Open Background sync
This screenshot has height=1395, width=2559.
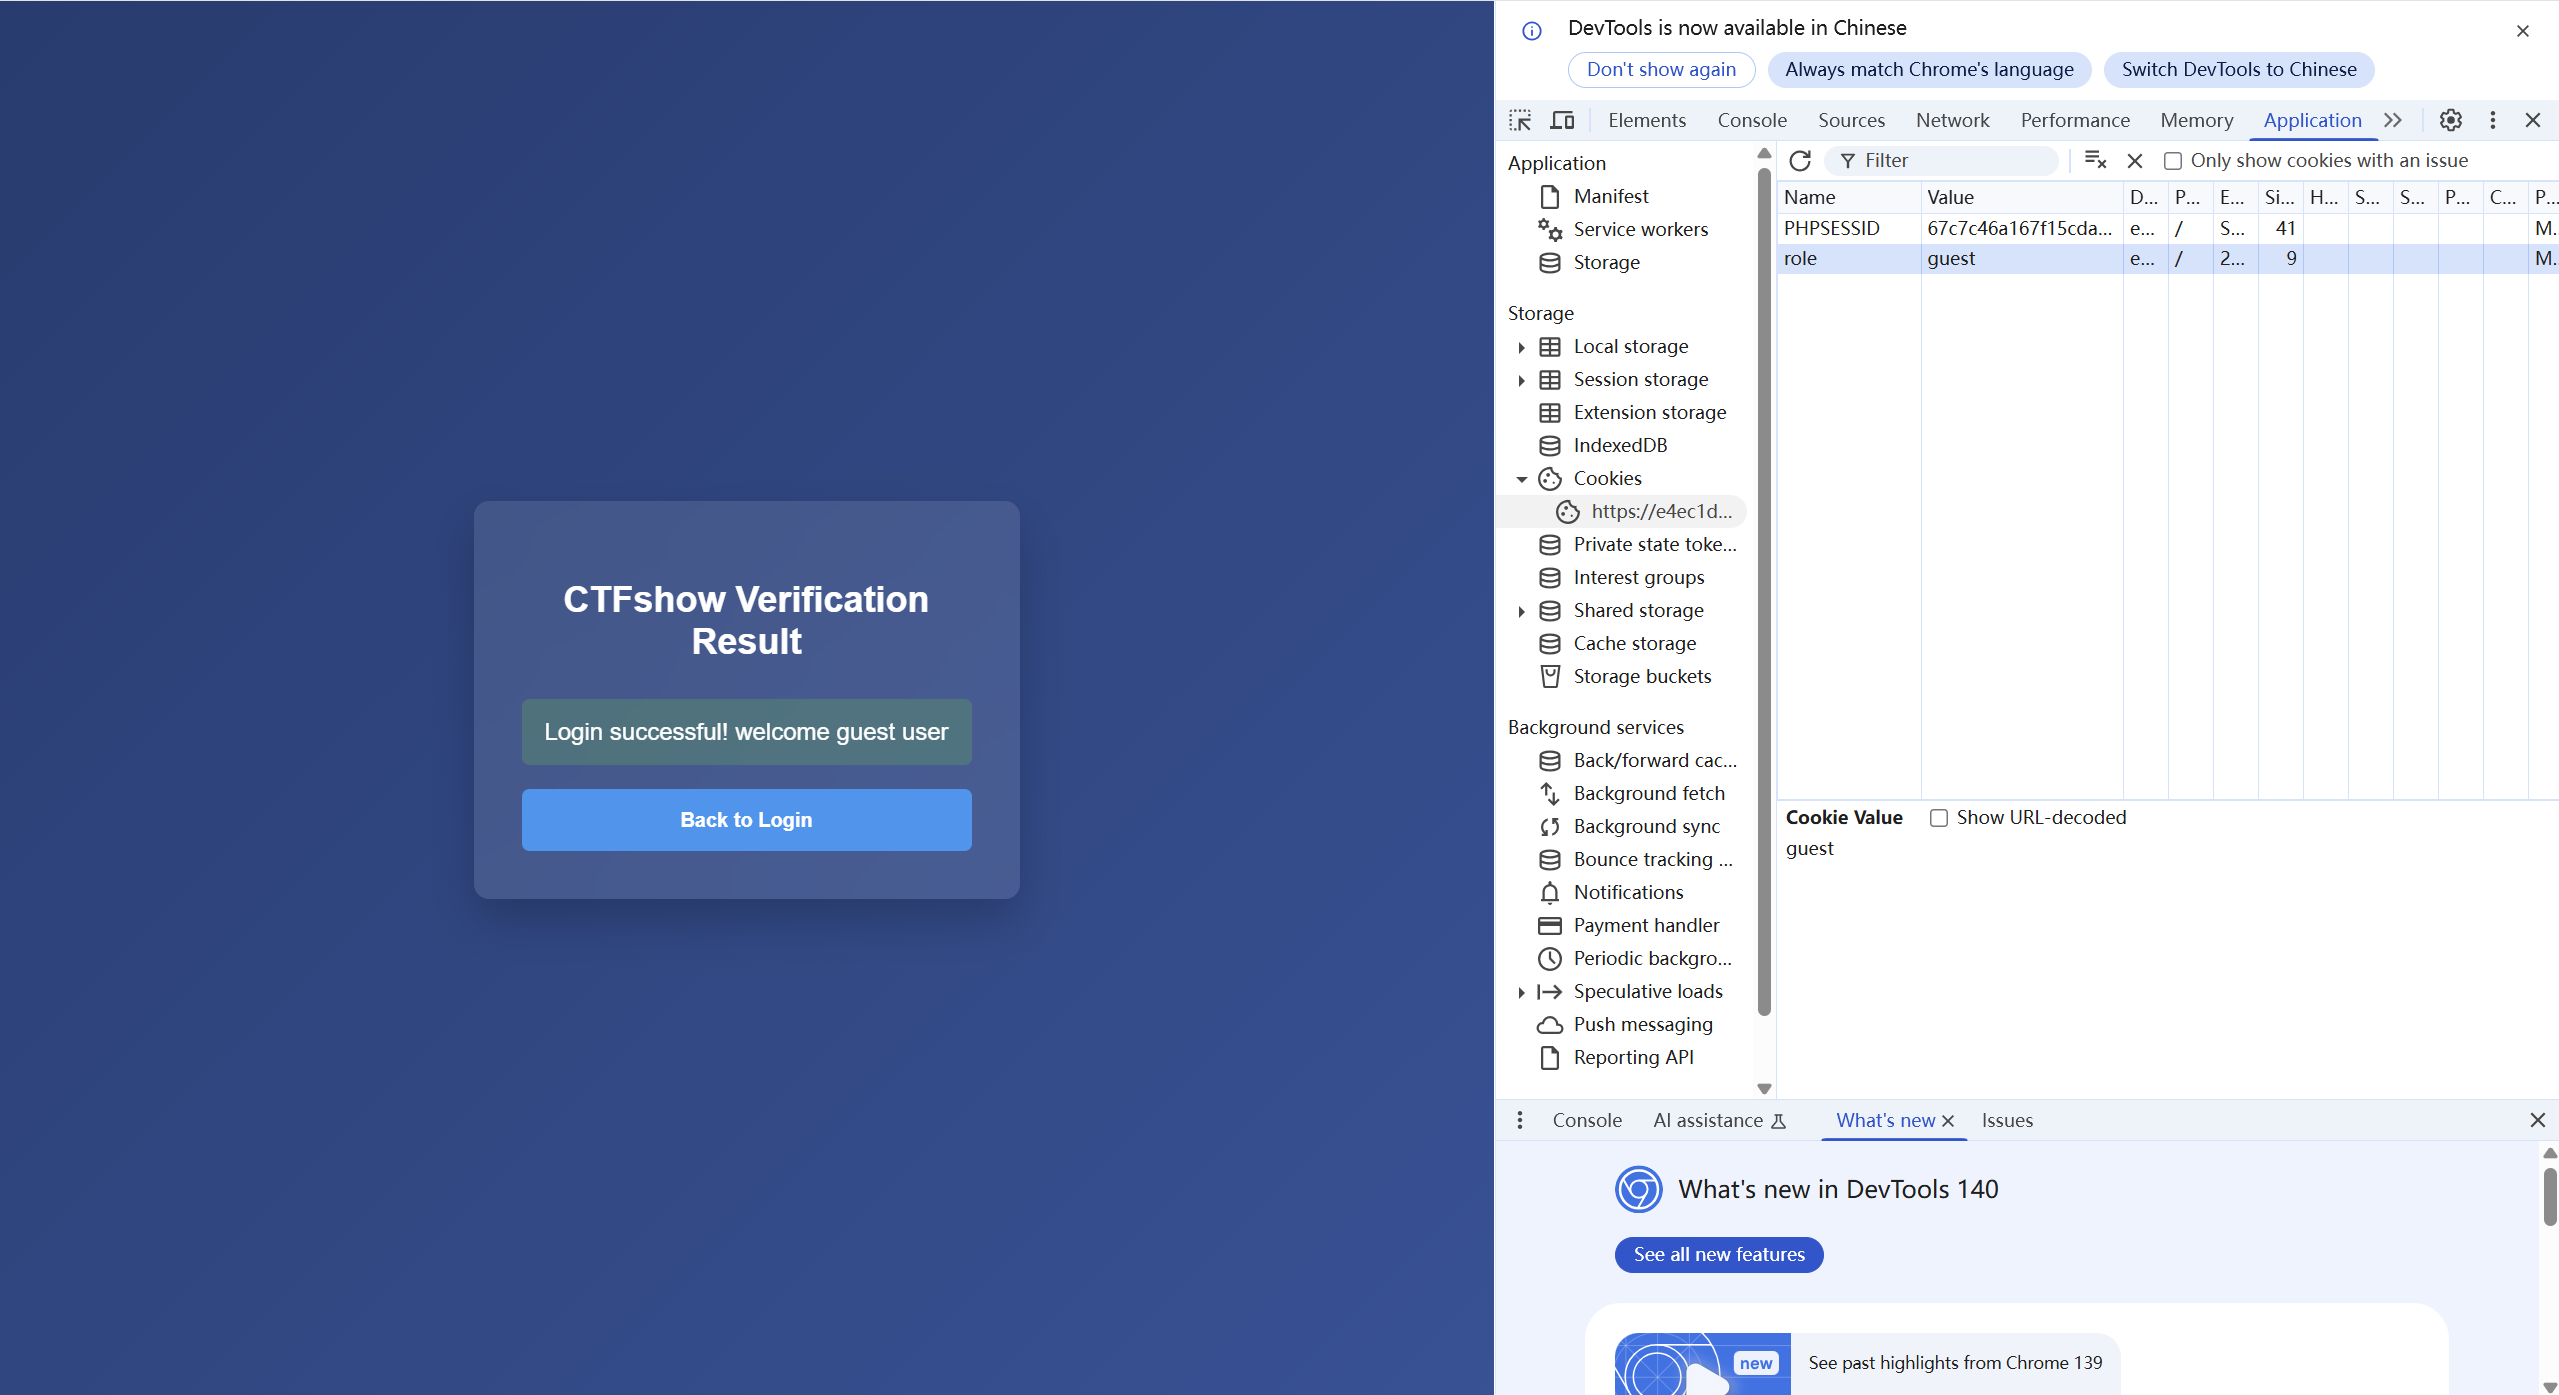1646,827
